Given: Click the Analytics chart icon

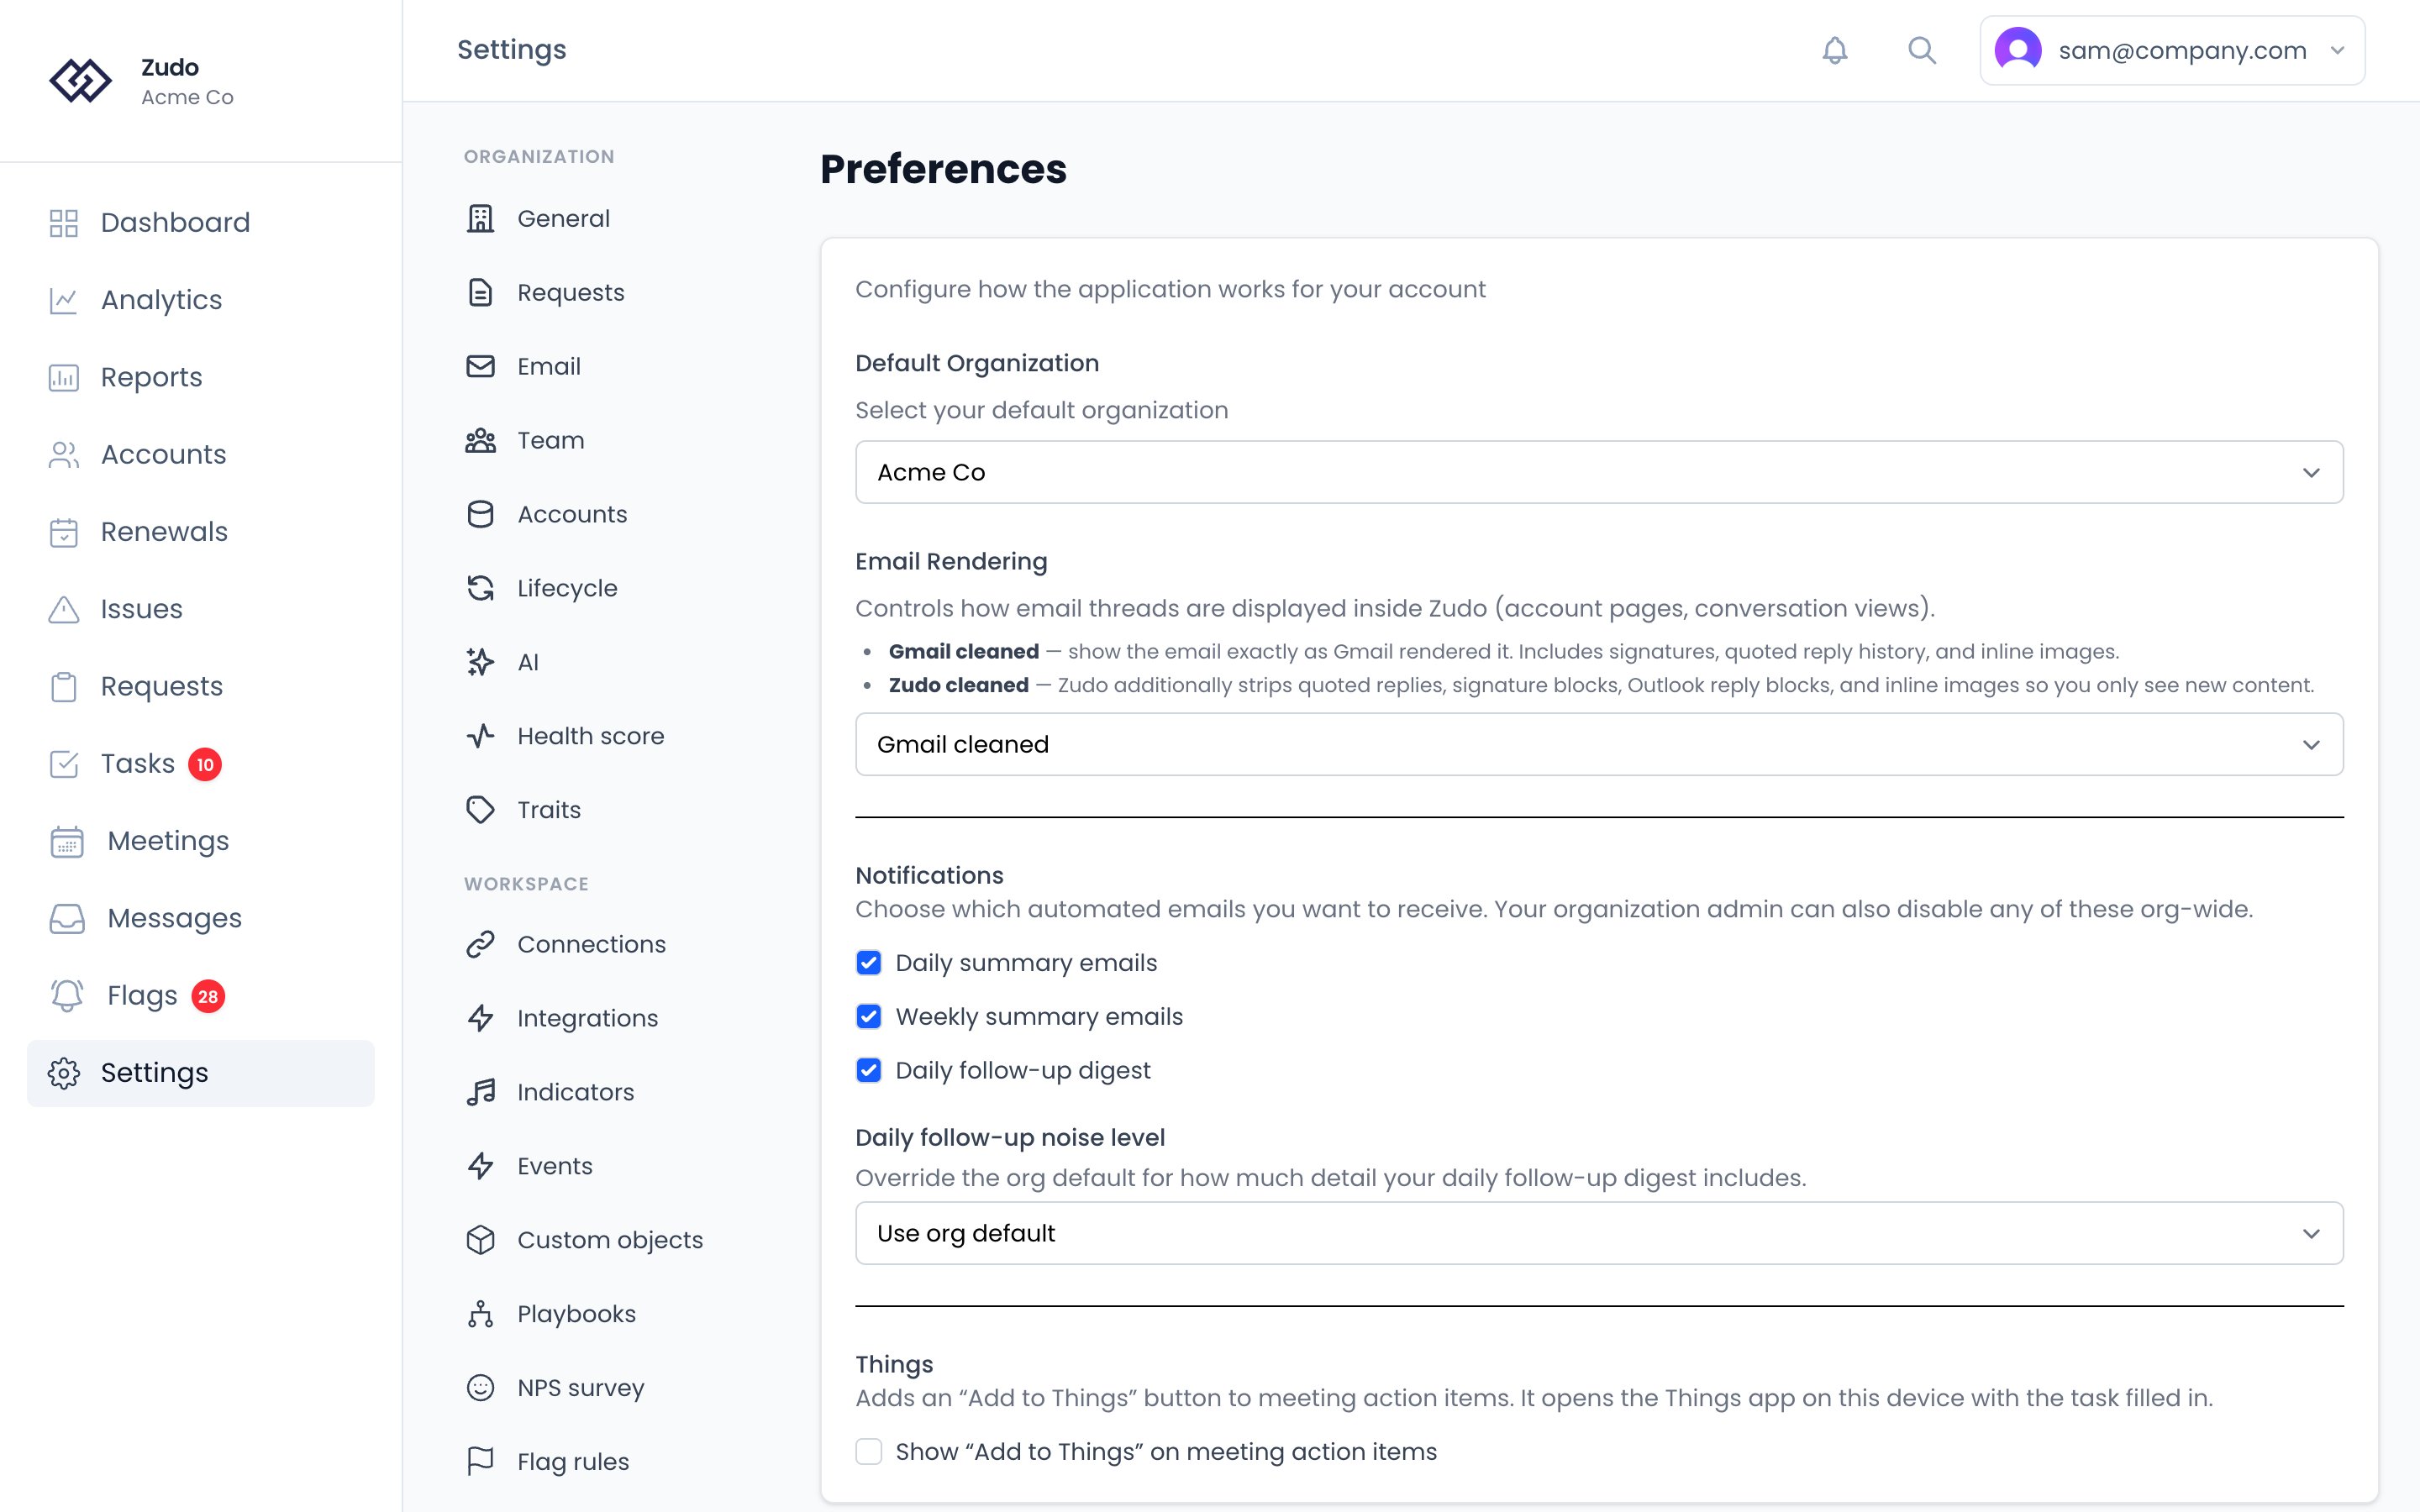Looking at the screenshot, I should click(x=64, y=300).
